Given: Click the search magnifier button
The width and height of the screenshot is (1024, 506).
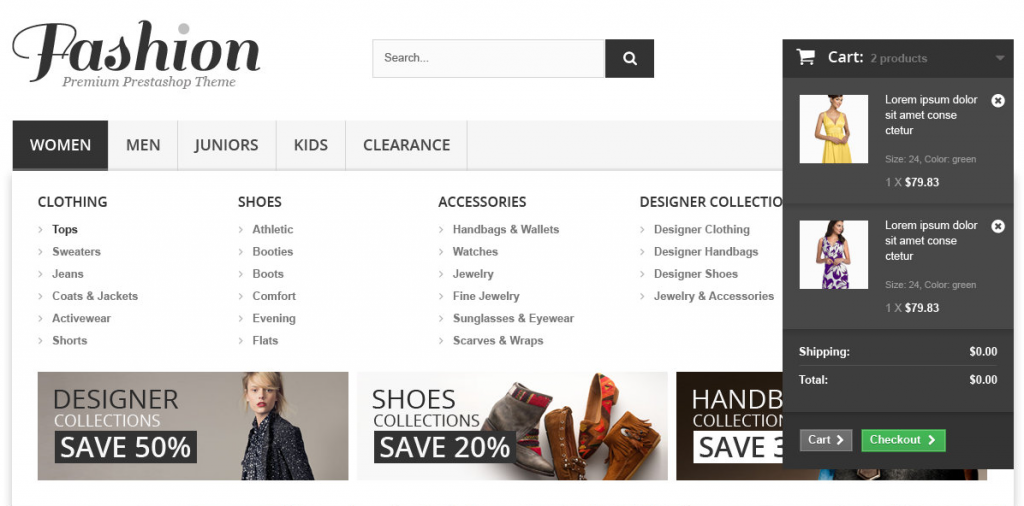Looking at the screenshot, I should coord(629,58).
